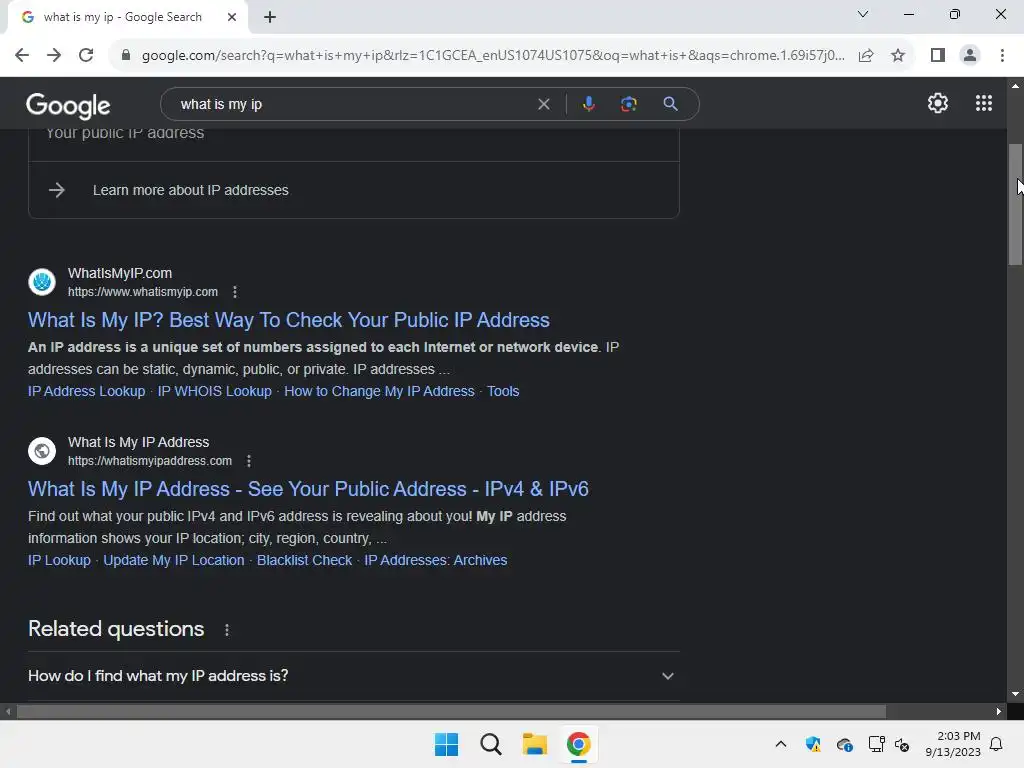Click the horizontal scrollbar thumb
The width and height of the screenshot is (1024, 768).
[451, 711]
